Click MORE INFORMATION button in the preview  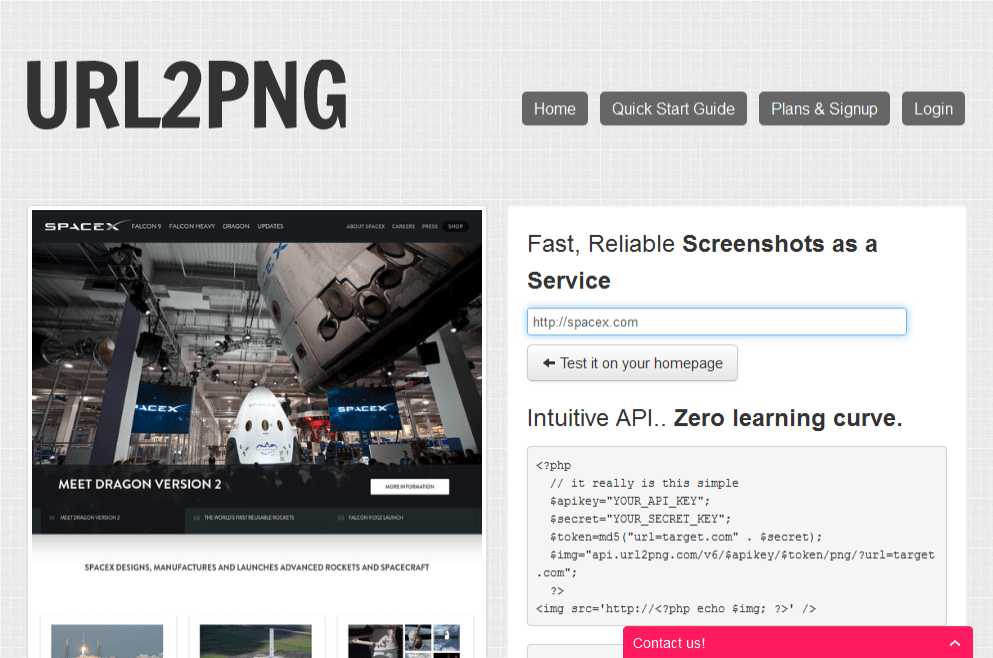pos(410,486)
